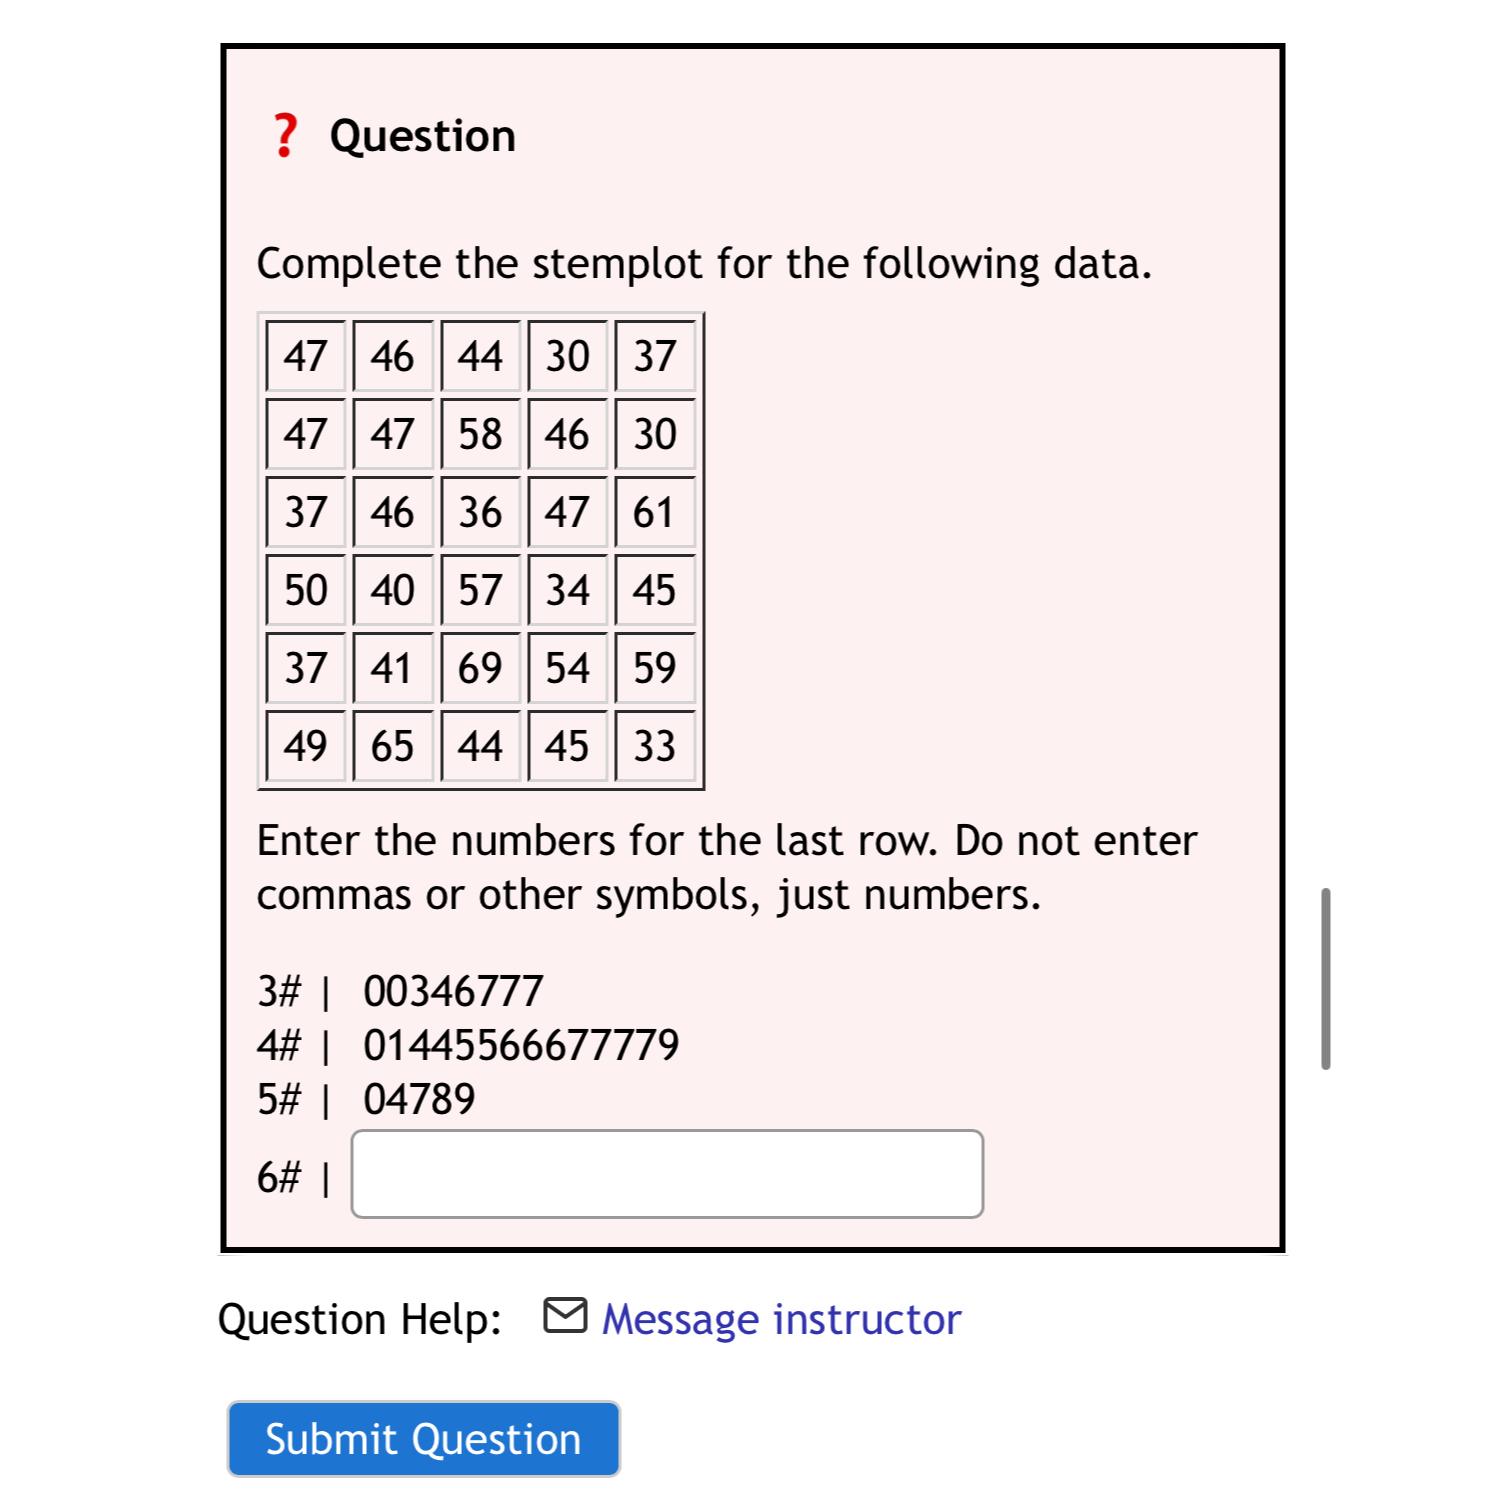Select the cell with 49 in the last row
1500x1500 pixels.
click(306, 746)
